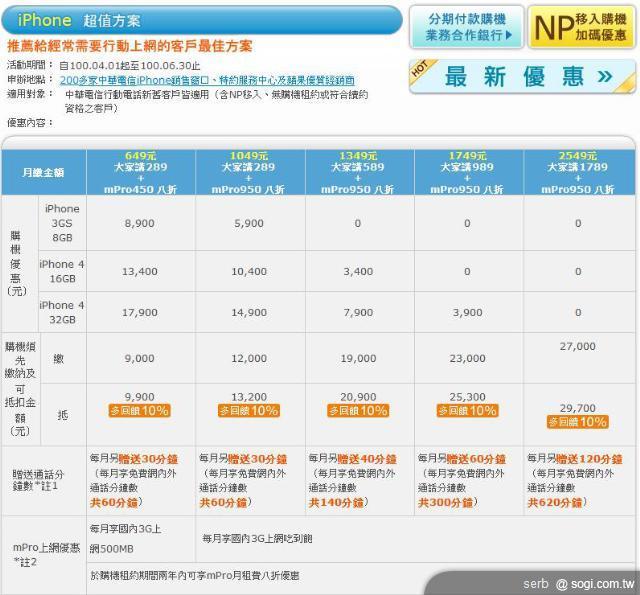Click the 共140分鐘 text

(336, 502)
